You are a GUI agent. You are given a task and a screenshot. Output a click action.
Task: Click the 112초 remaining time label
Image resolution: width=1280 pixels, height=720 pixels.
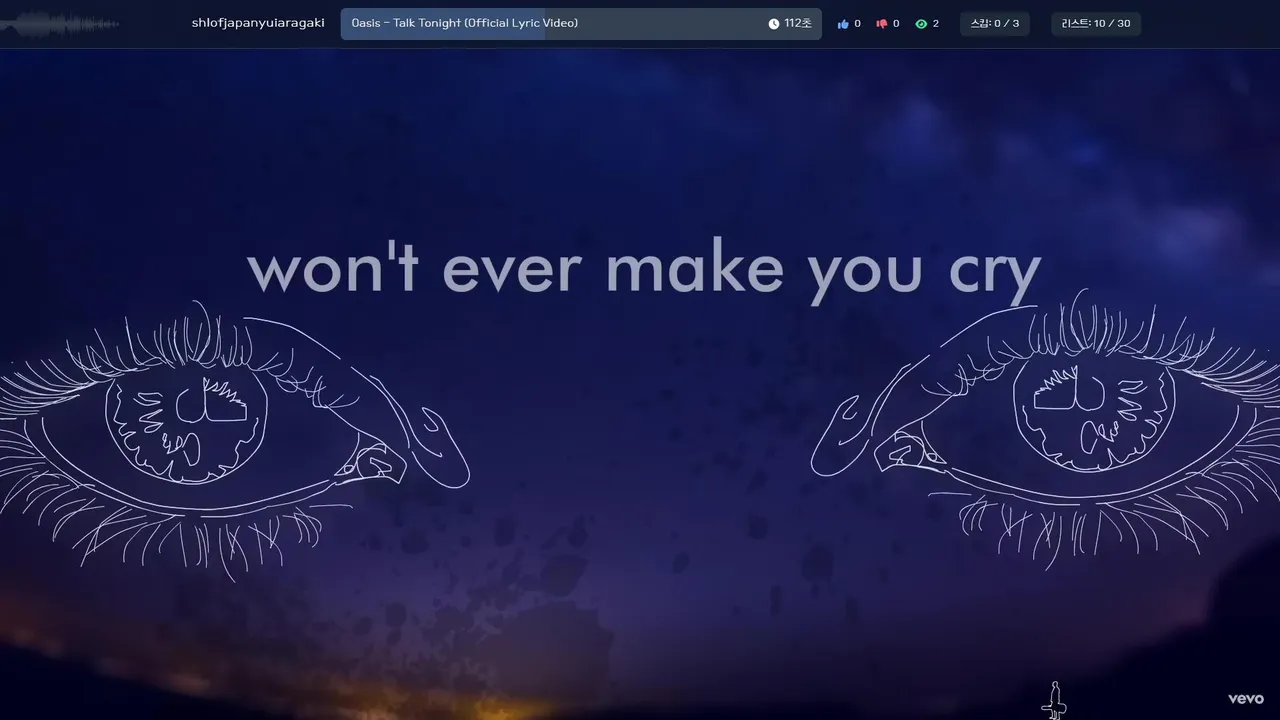[798, 24]
